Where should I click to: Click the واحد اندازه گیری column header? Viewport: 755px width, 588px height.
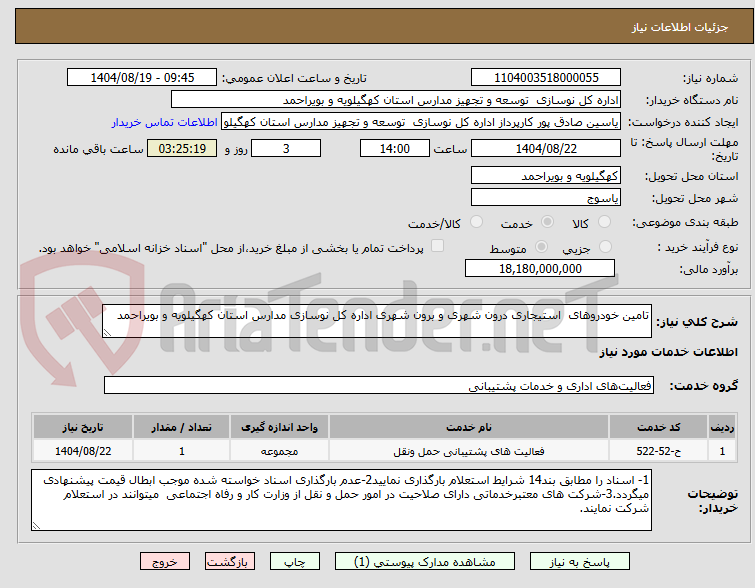[279, 427]
